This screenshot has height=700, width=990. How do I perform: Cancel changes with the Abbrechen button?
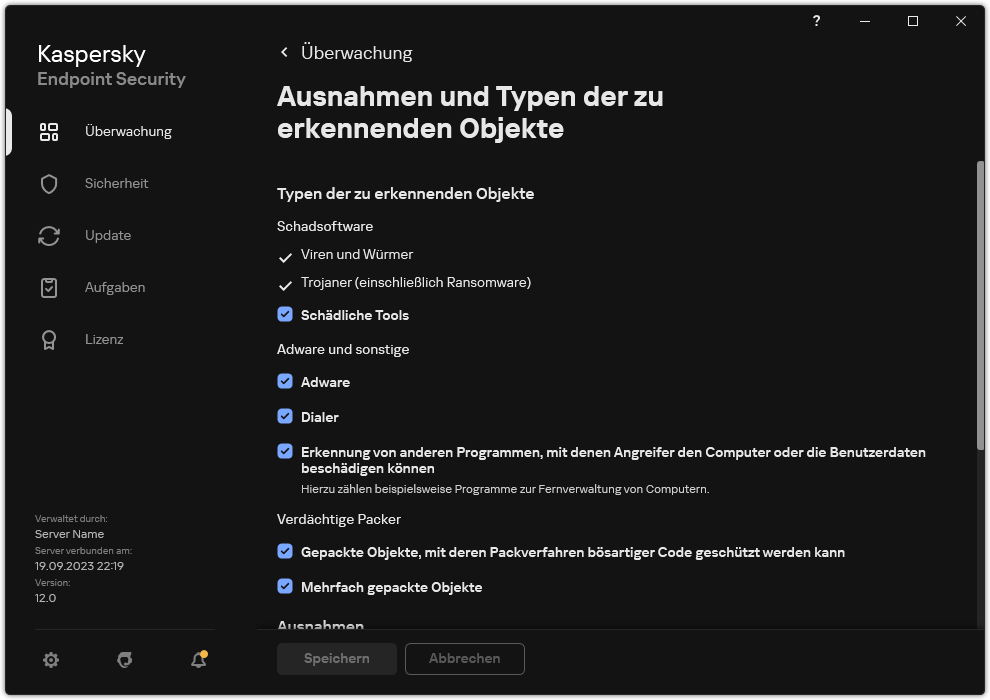(x=464, y=658)
